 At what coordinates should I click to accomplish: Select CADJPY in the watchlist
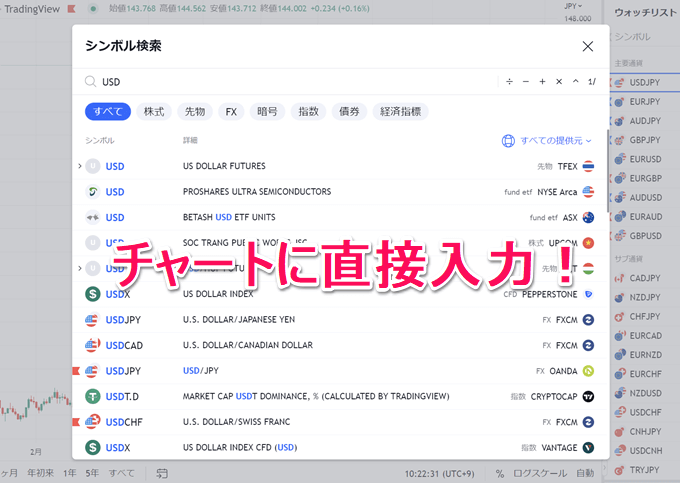pos(645,278)
